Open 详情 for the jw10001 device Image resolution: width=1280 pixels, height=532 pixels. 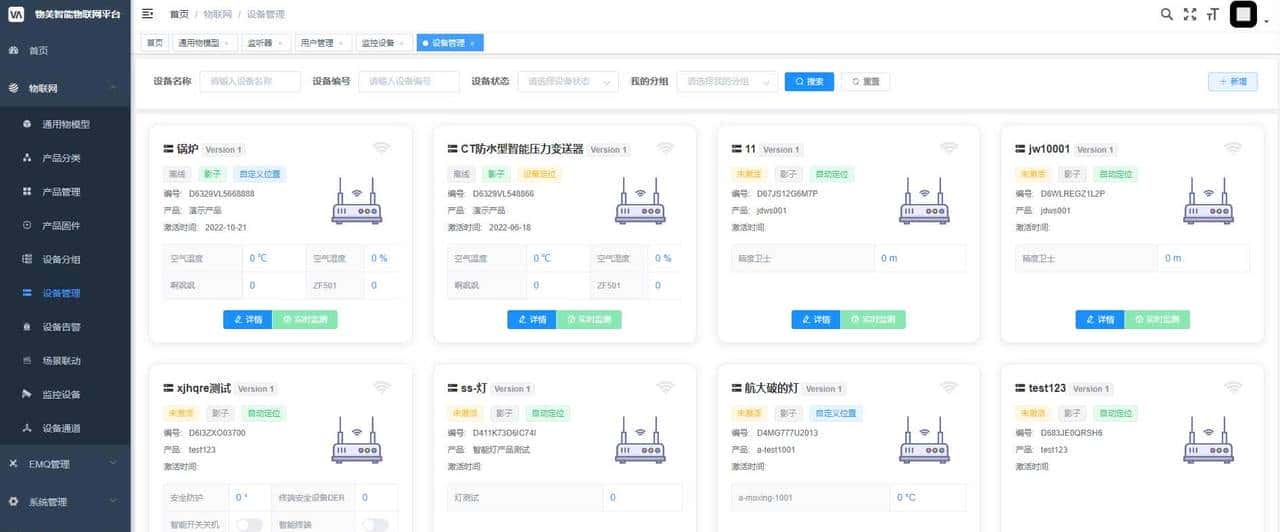[1100, 320]
